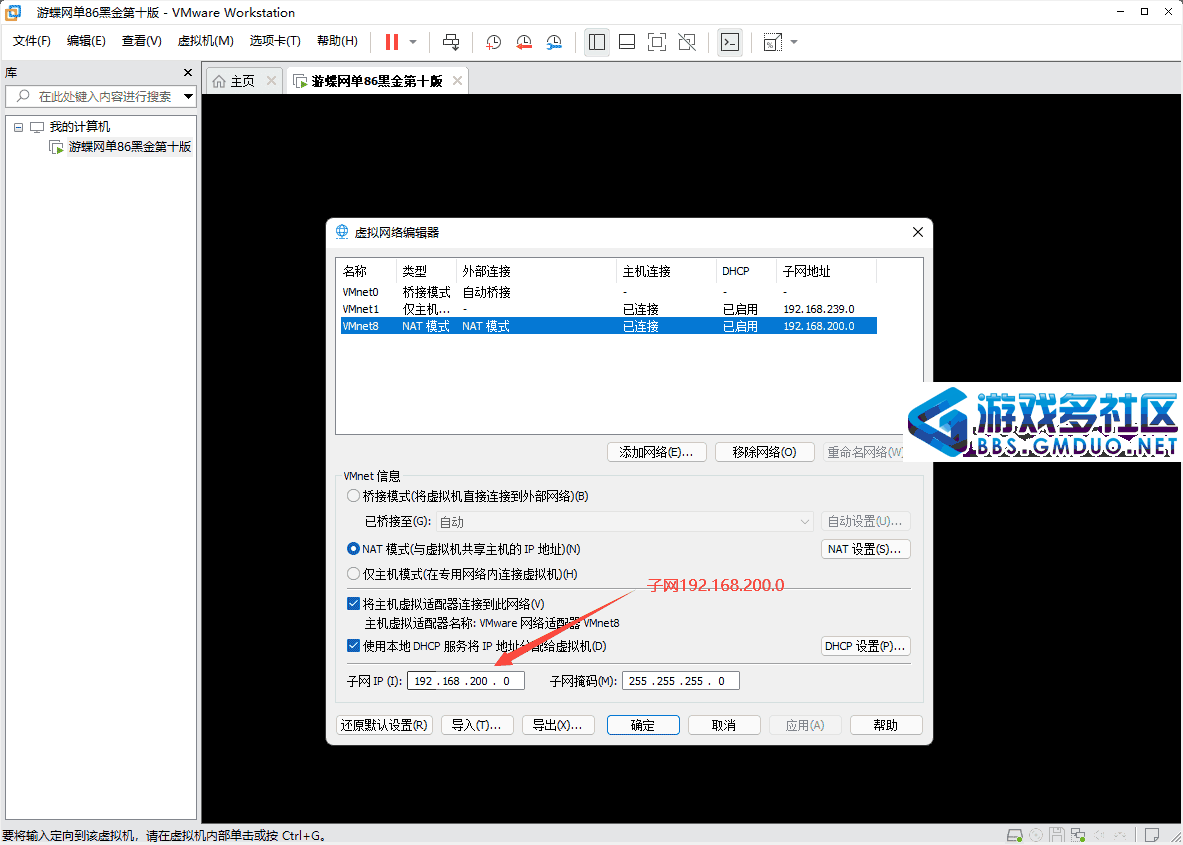This screenshot has height=845, width=1183.
Task: Close the 游蝶网单86黑金第十版 tab
Action: (456, 81)
